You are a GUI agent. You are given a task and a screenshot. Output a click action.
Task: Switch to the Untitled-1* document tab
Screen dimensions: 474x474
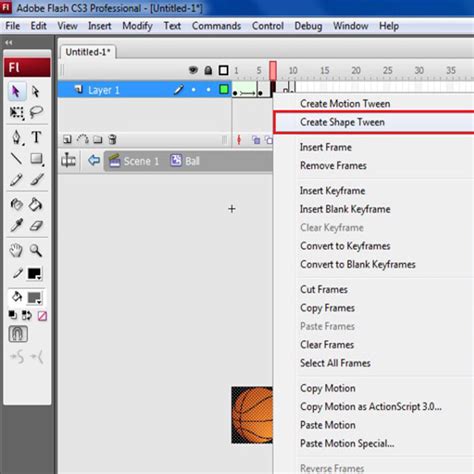pos(88,52)
